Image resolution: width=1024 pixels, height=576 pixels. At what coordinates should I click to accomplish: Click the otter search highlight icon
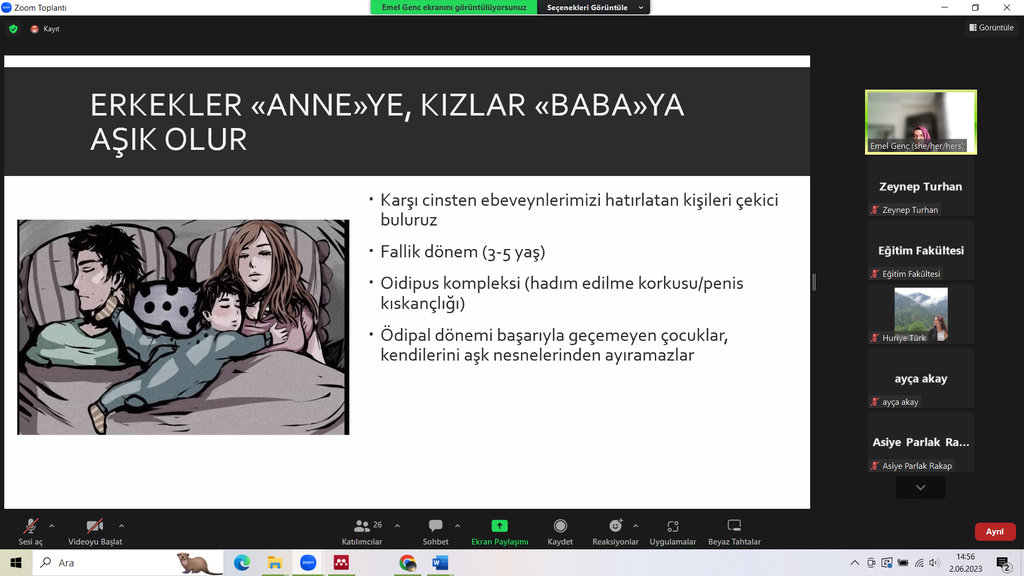(x=199, y=562)
